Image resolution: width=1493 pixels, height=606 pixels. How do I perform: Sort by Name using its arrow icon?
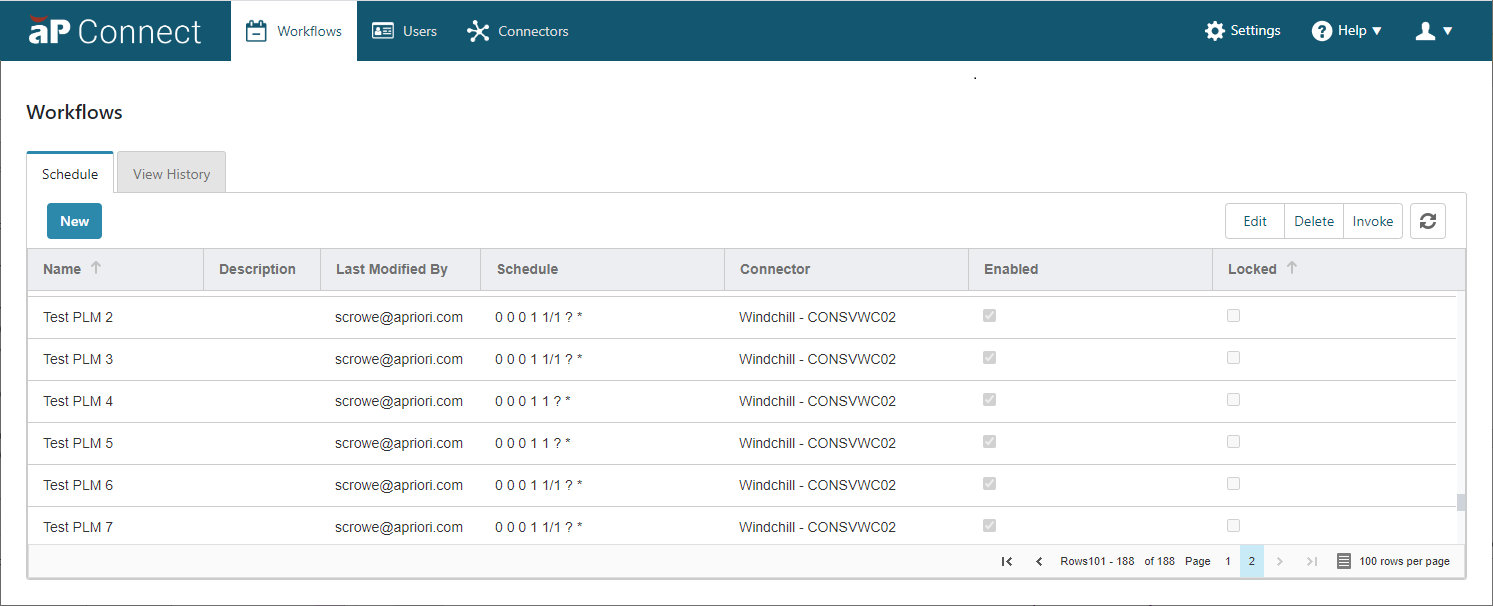pyautogui.click(x=96, y=268)
